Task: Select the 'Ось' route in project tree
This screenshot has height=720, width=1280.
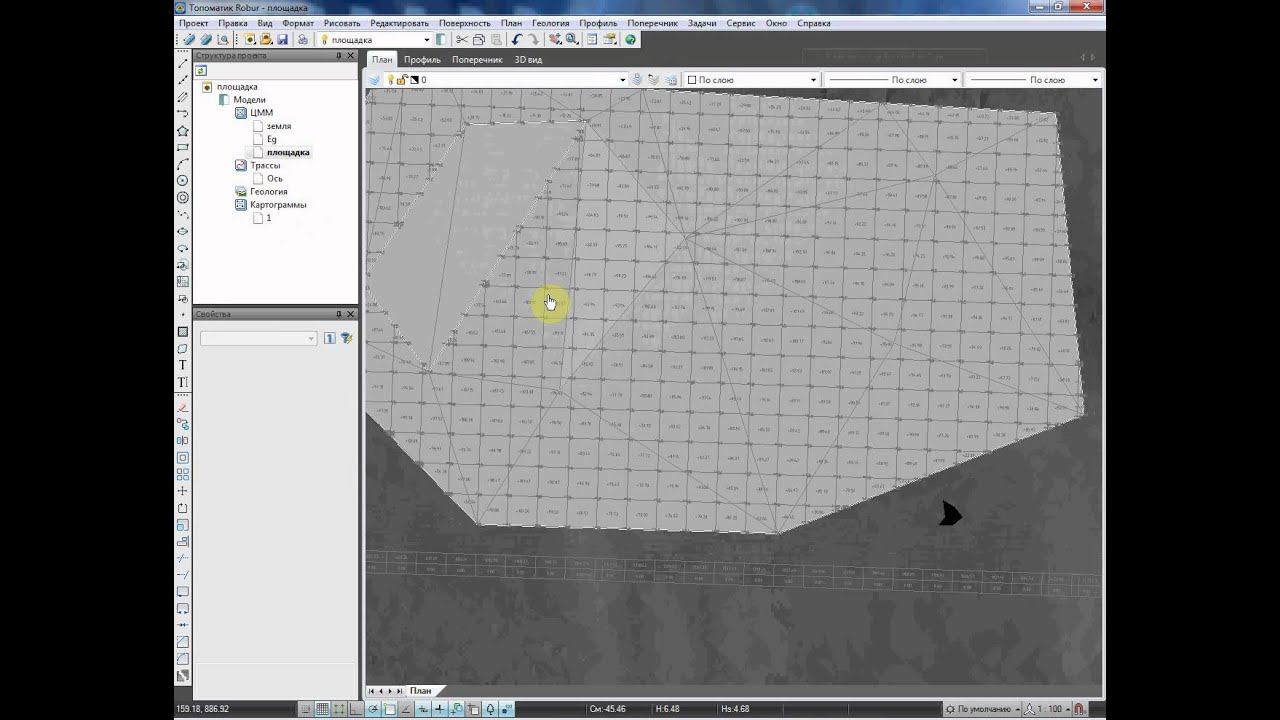Action: [x=274, y=178]
